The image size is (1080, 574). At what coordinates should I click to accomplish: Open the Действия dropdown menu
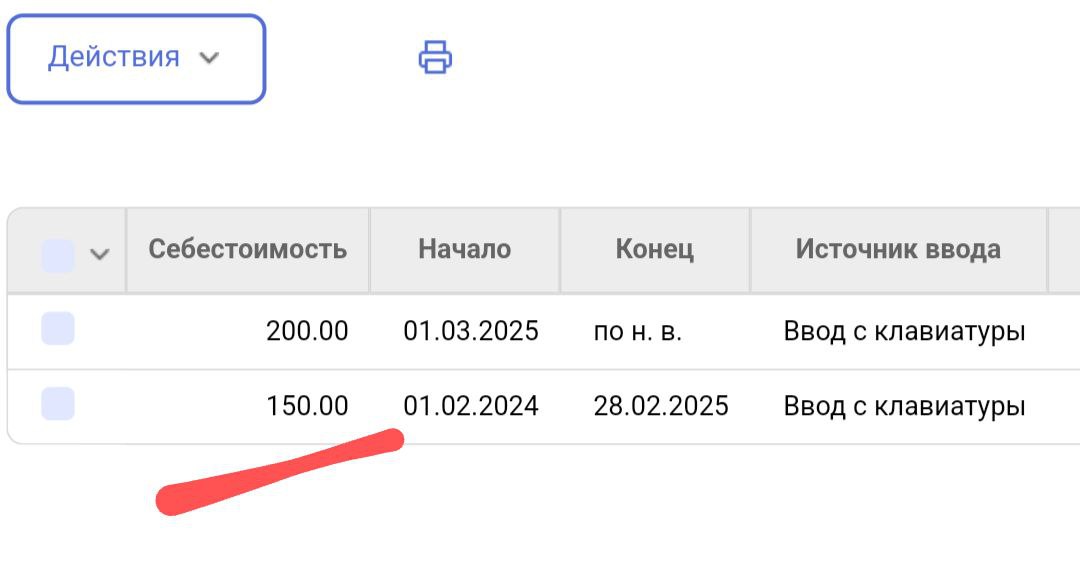pos(136,58)
